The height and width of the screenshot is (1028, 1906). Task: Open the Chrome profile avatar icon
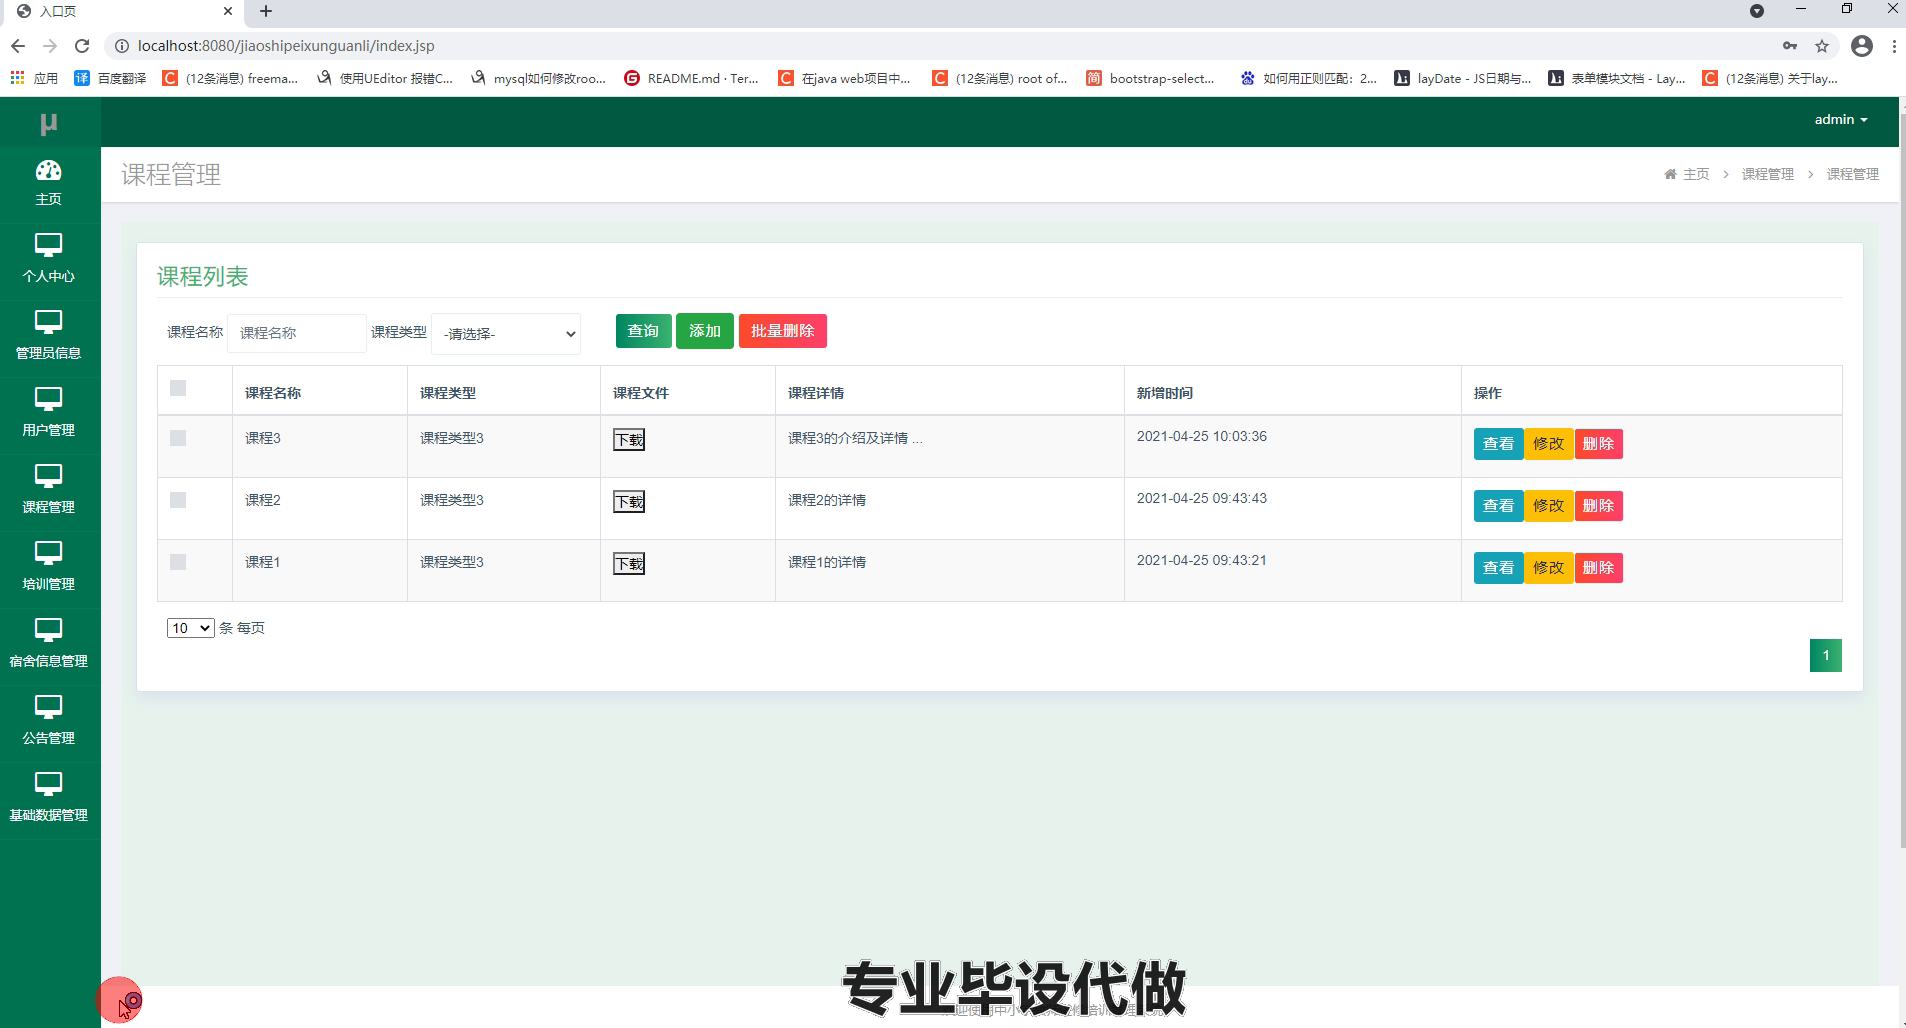pyautogui.click(x=1861, y=46)
